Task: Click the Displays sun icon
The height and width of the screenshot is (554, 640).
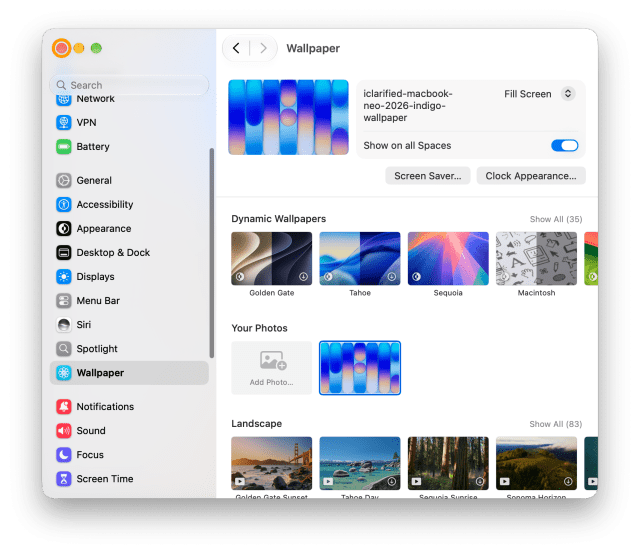Action: [64, 277]
